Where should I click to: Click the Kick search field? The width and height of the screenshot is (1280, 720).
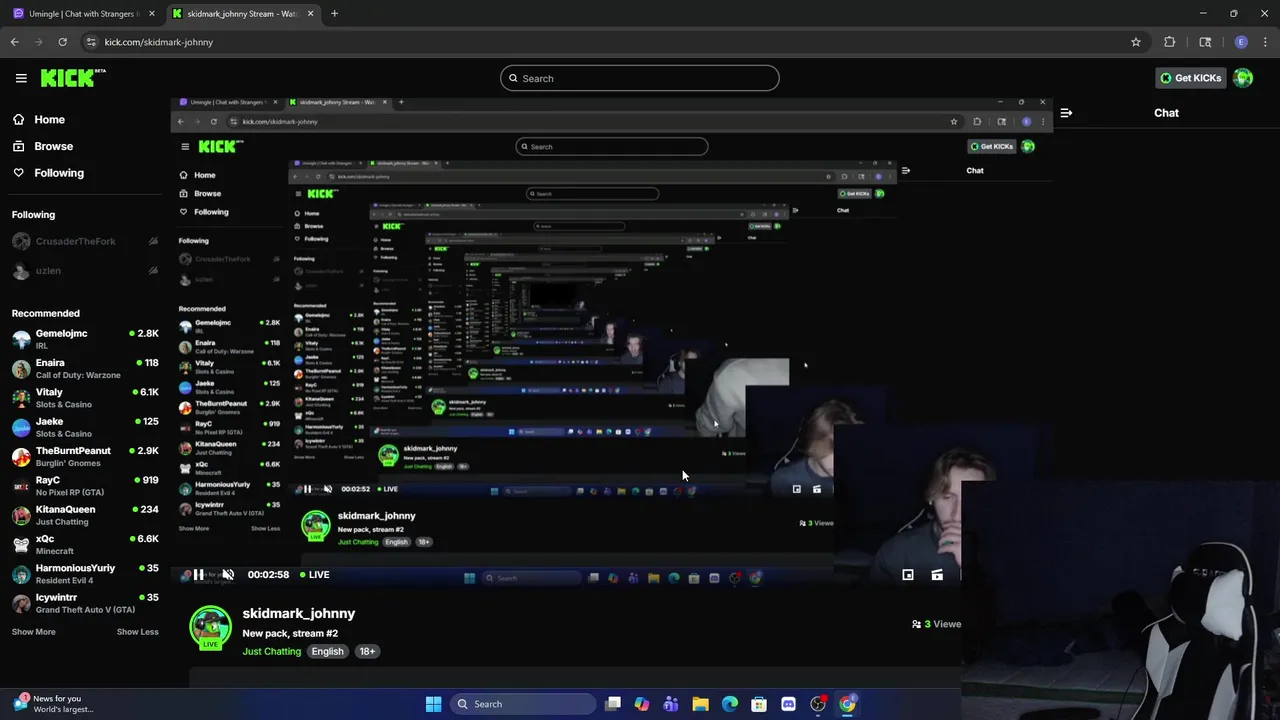pyautogui.click(x=640, y=78)
